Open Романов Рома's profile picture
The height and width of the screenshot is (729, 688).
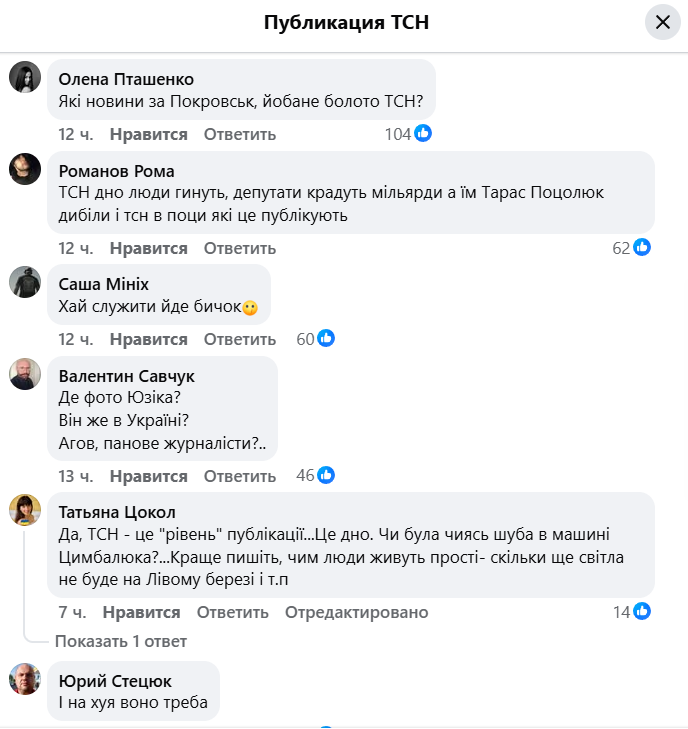pos(25,169)
